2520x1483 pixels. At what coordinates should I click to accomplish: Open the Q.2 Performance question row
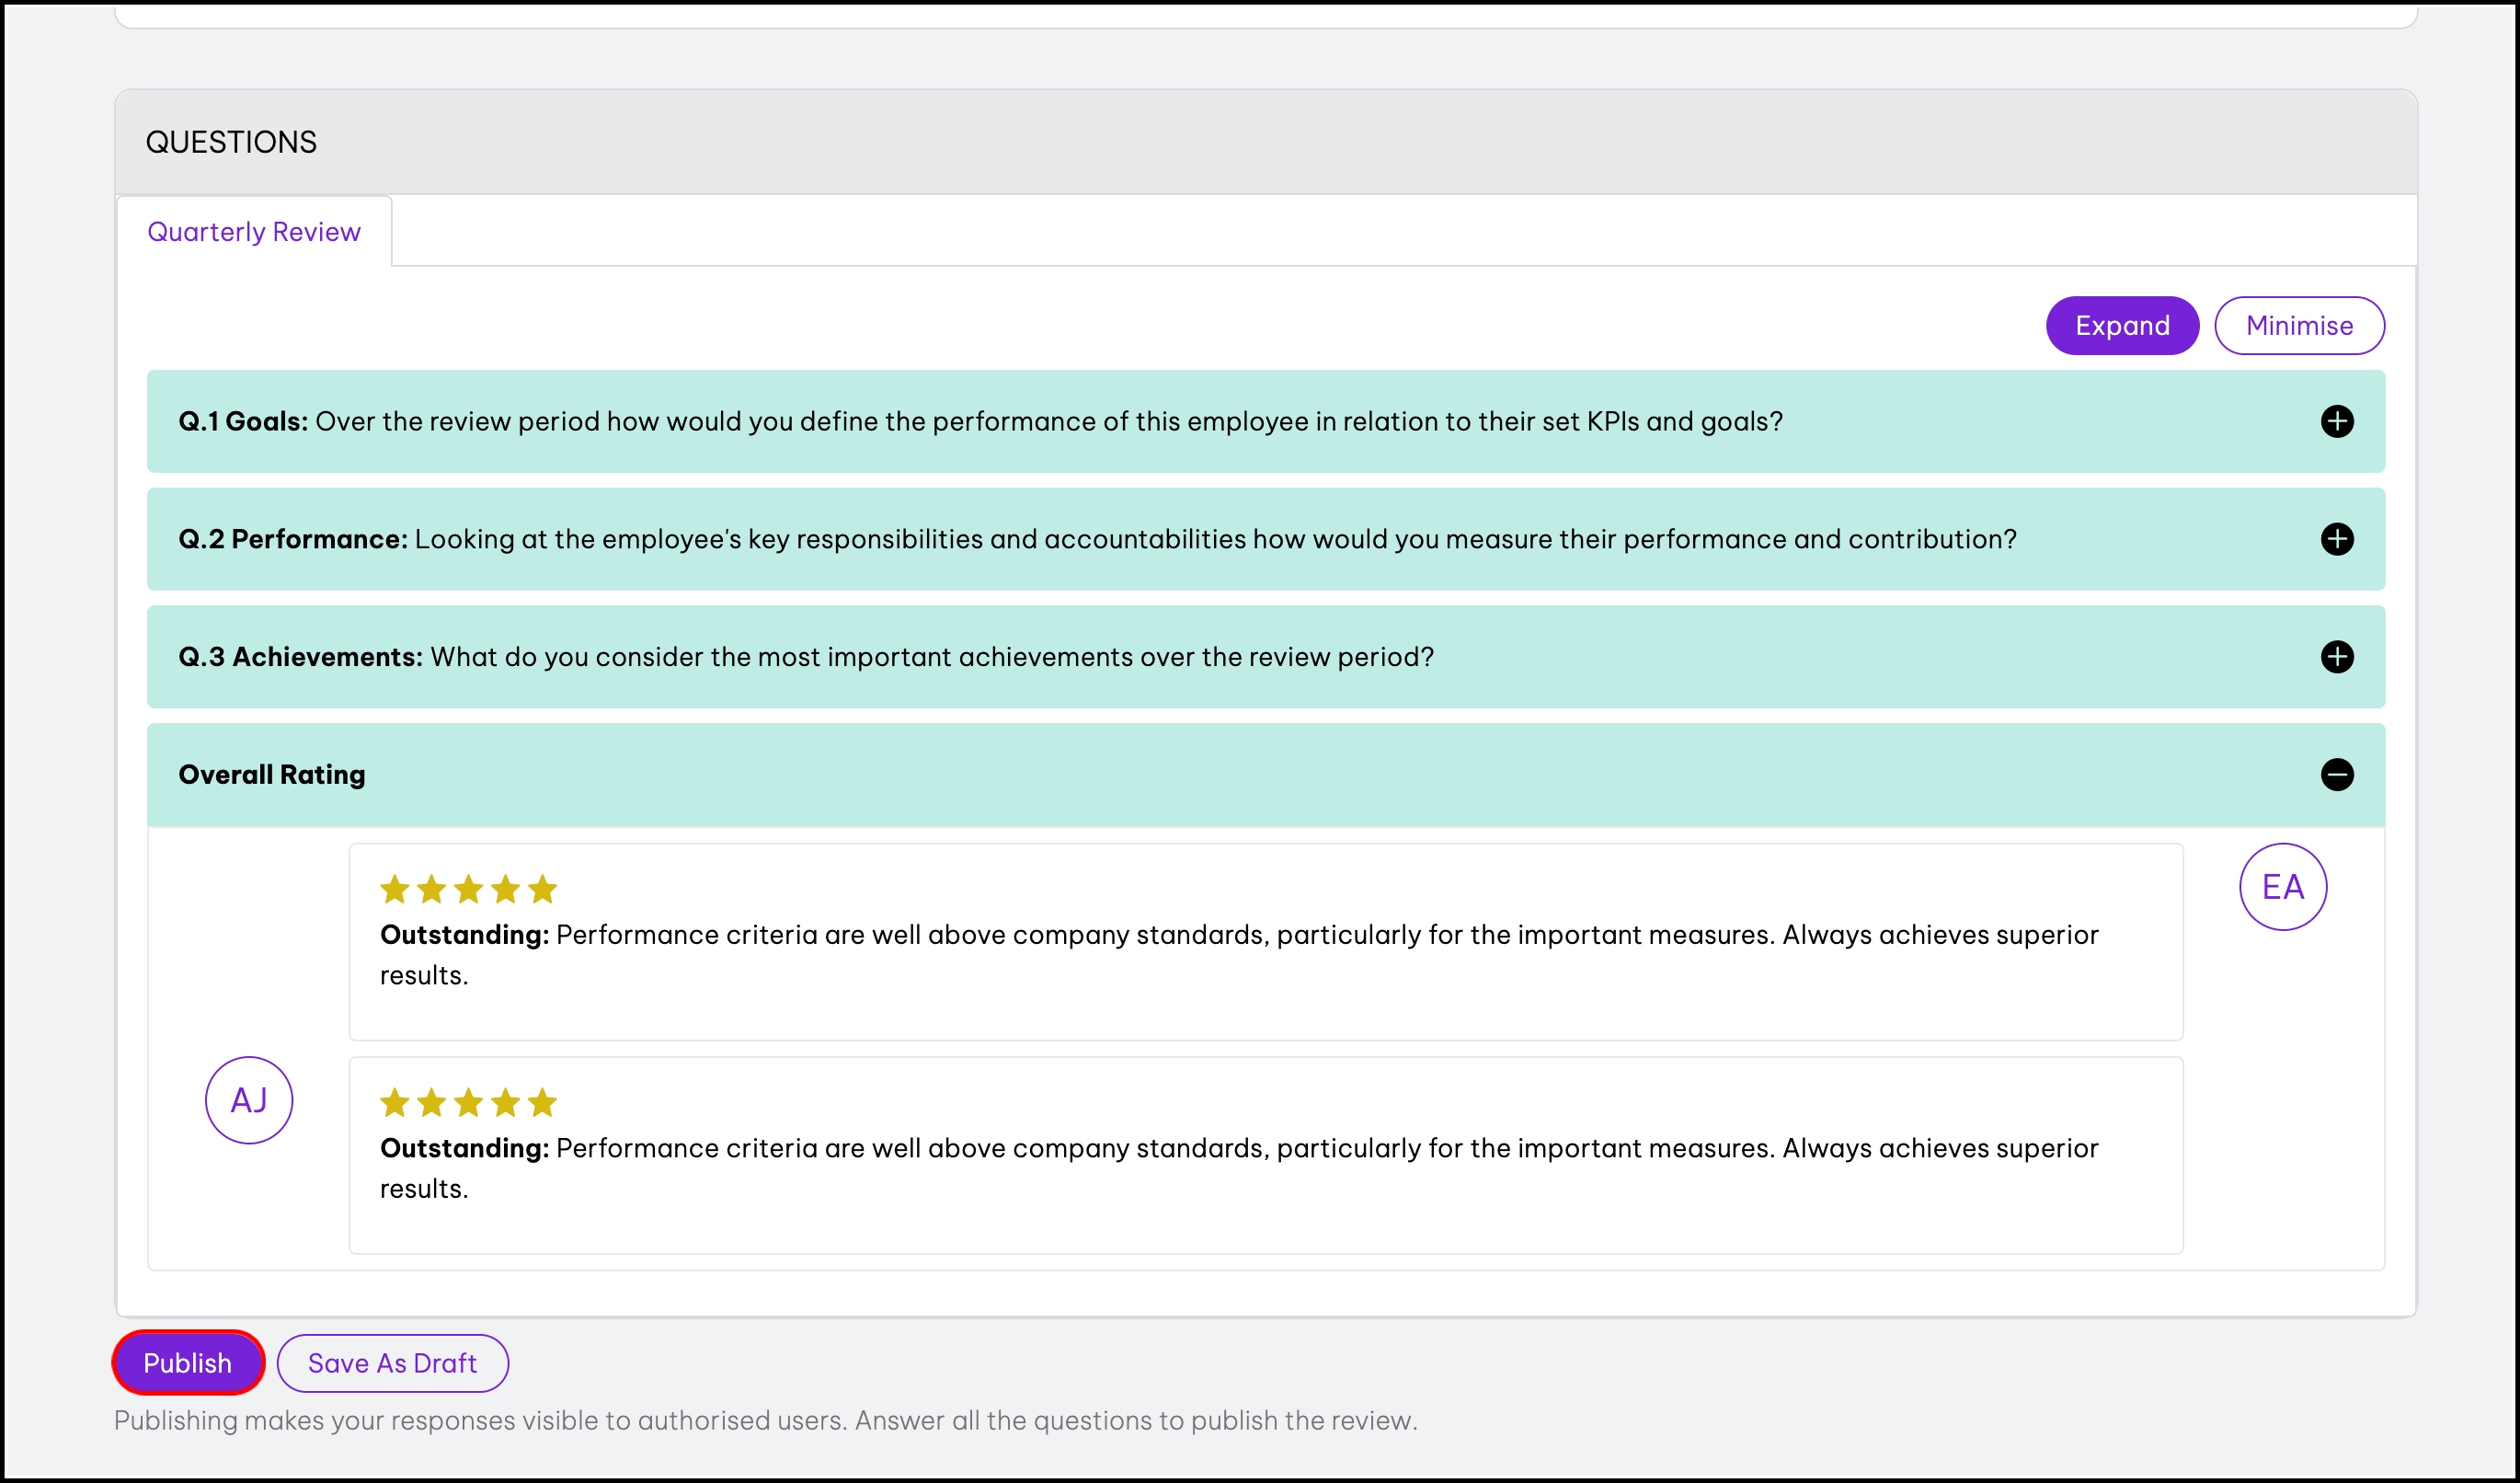[1097, 539]
